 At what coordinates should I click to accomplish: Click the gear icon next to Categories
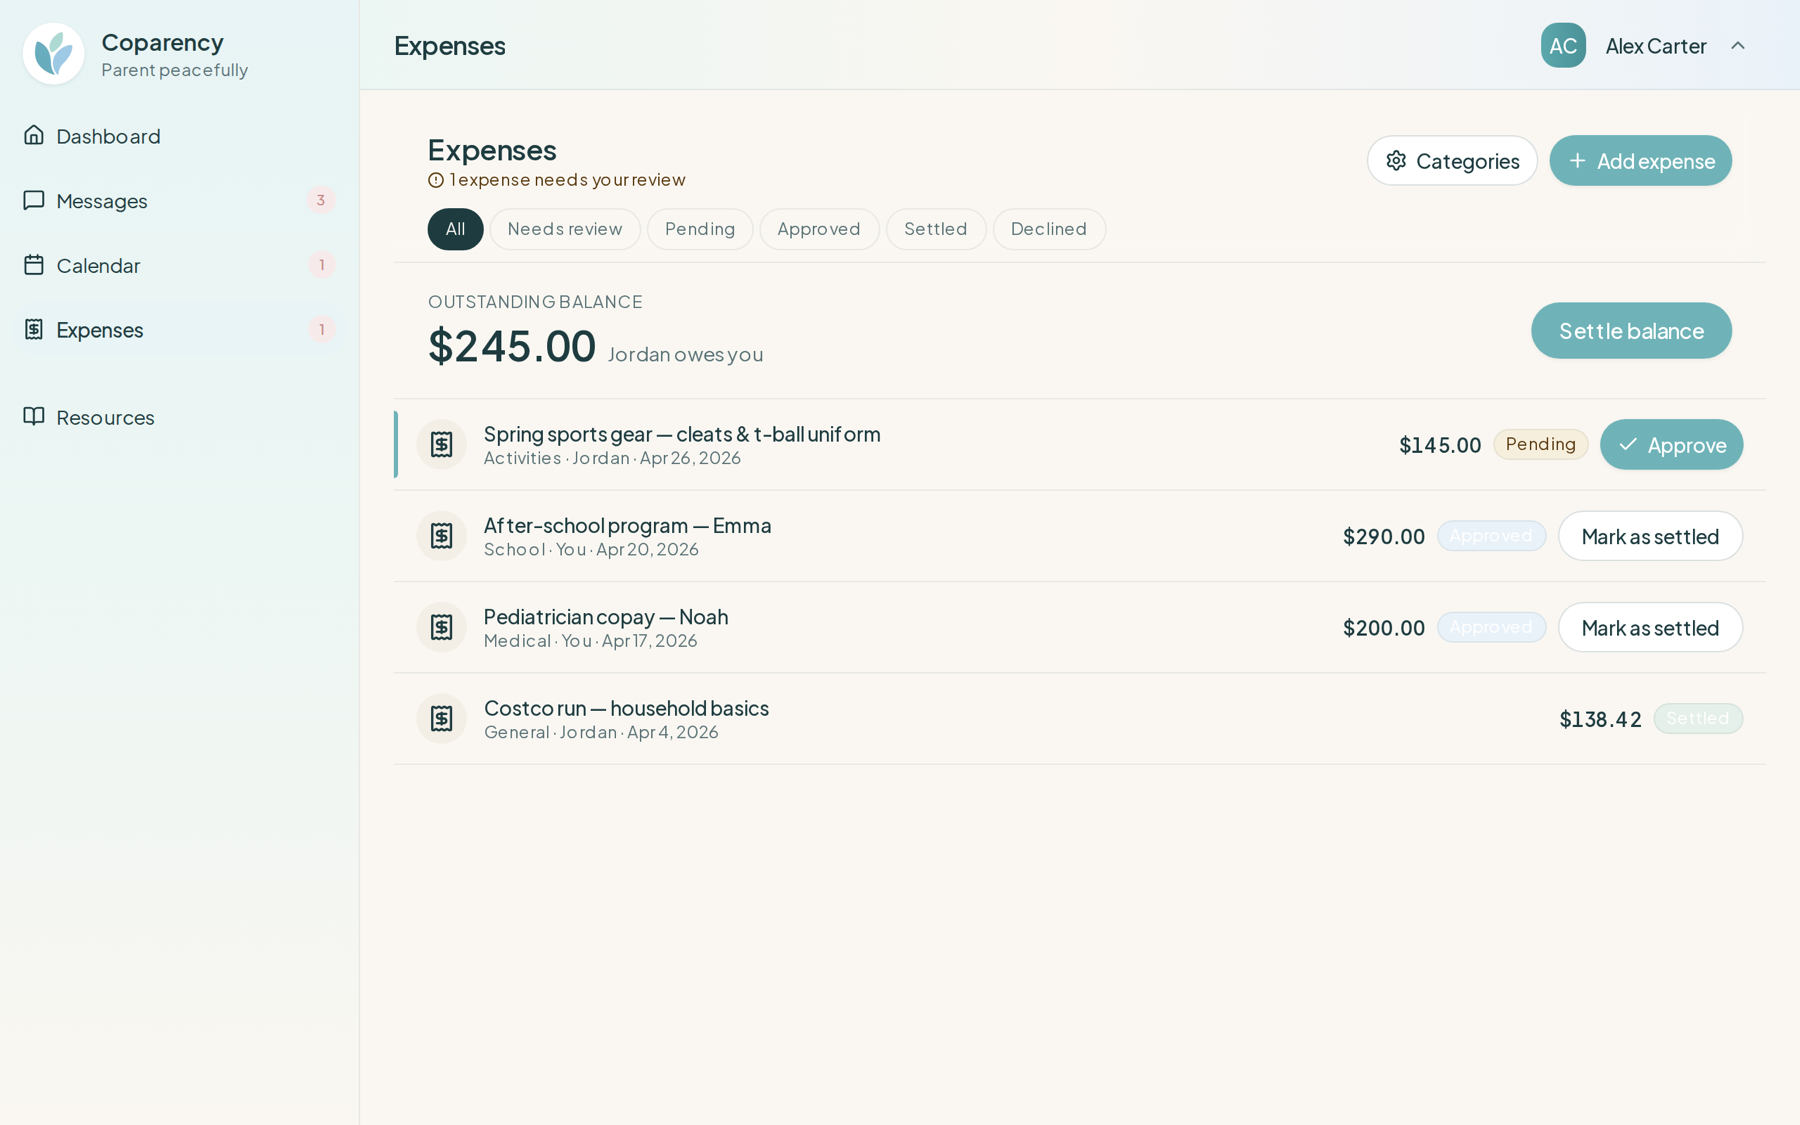(x=1397, y=160)
